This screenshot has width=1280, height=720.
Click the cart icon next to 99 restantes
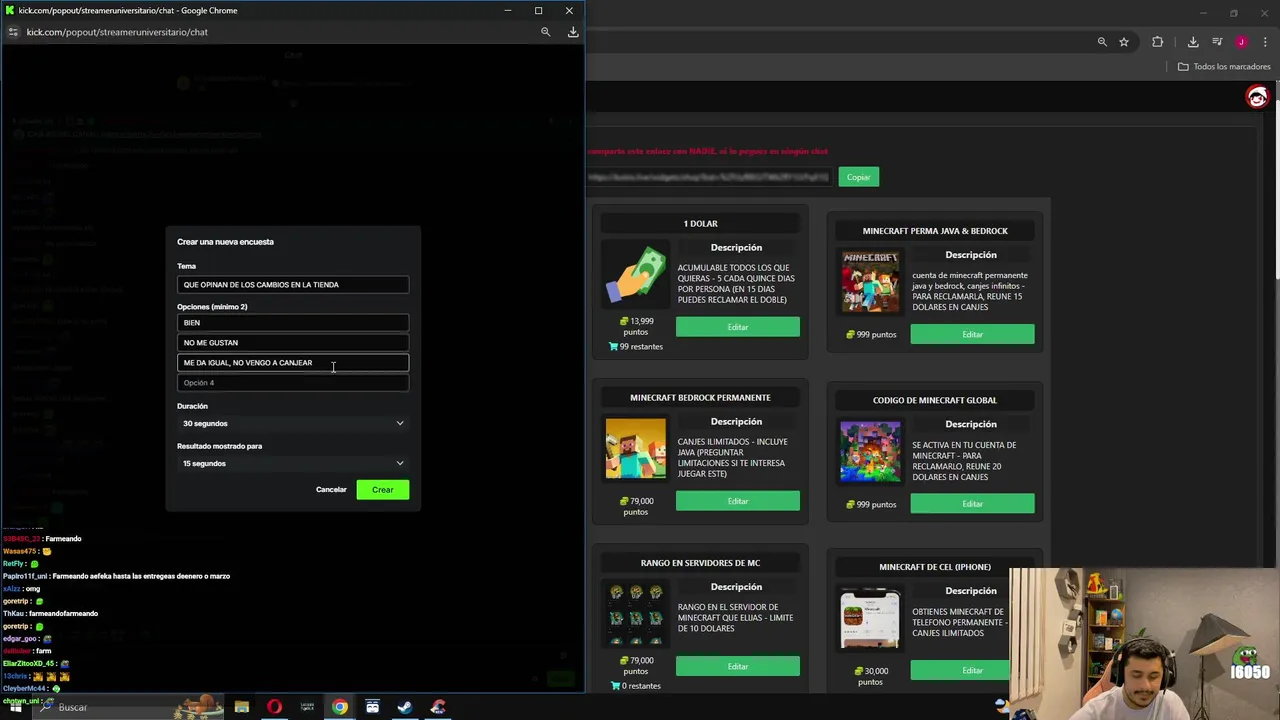click(613, 347)
